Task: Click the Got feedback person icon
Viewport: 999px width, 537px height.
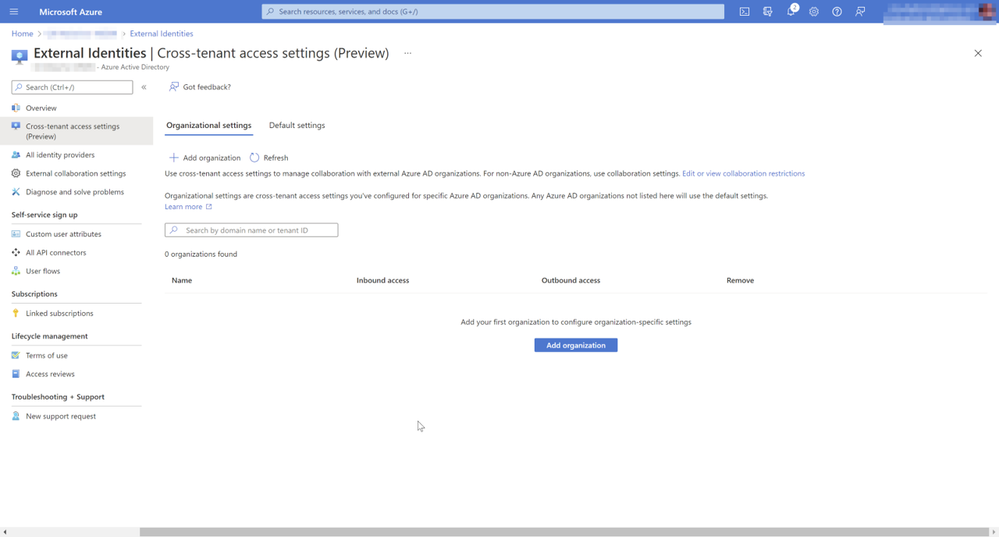Action: (x=173, y=87)
